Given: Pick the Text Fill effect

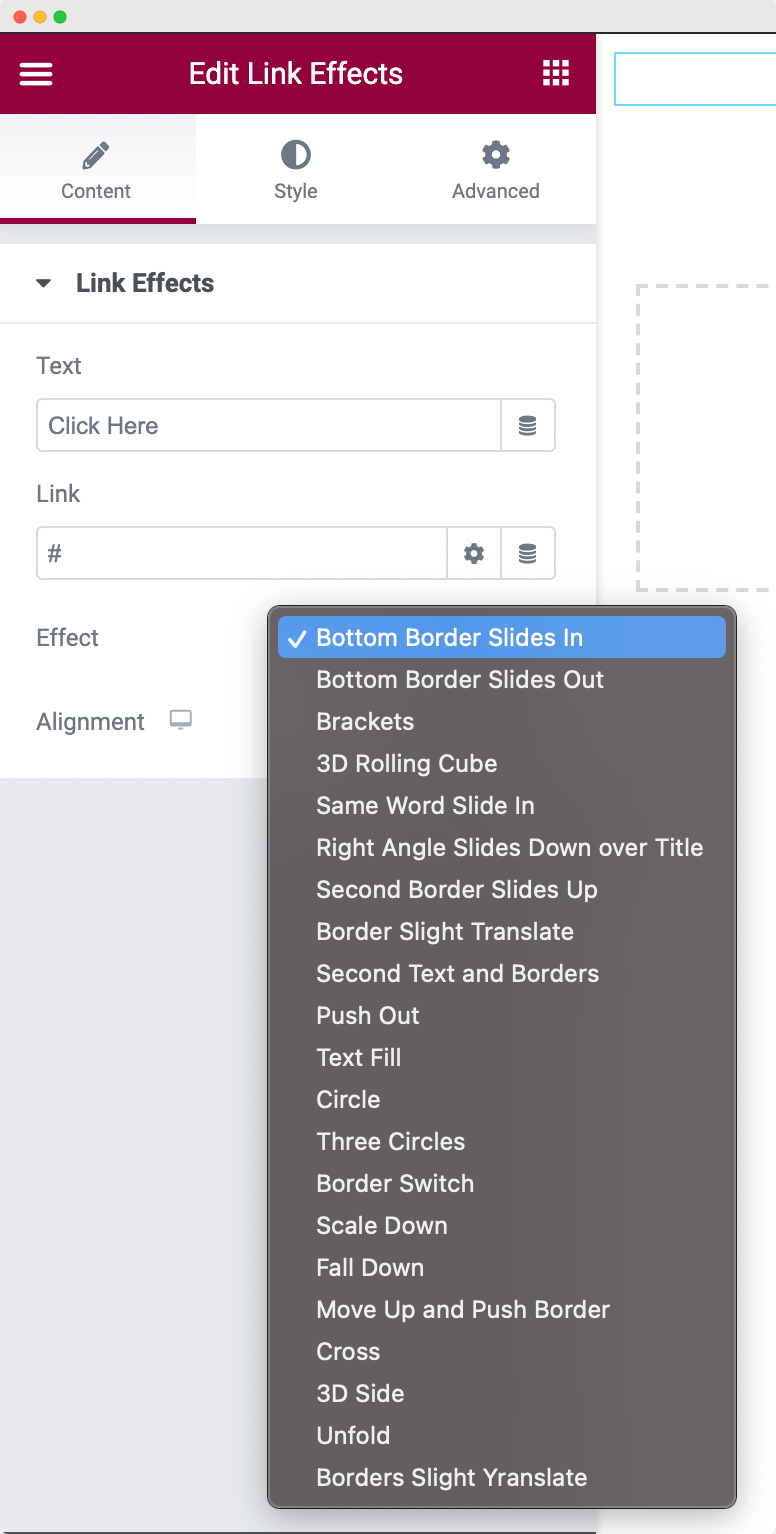Looking at the screenshot, I should click(358, 1057).
